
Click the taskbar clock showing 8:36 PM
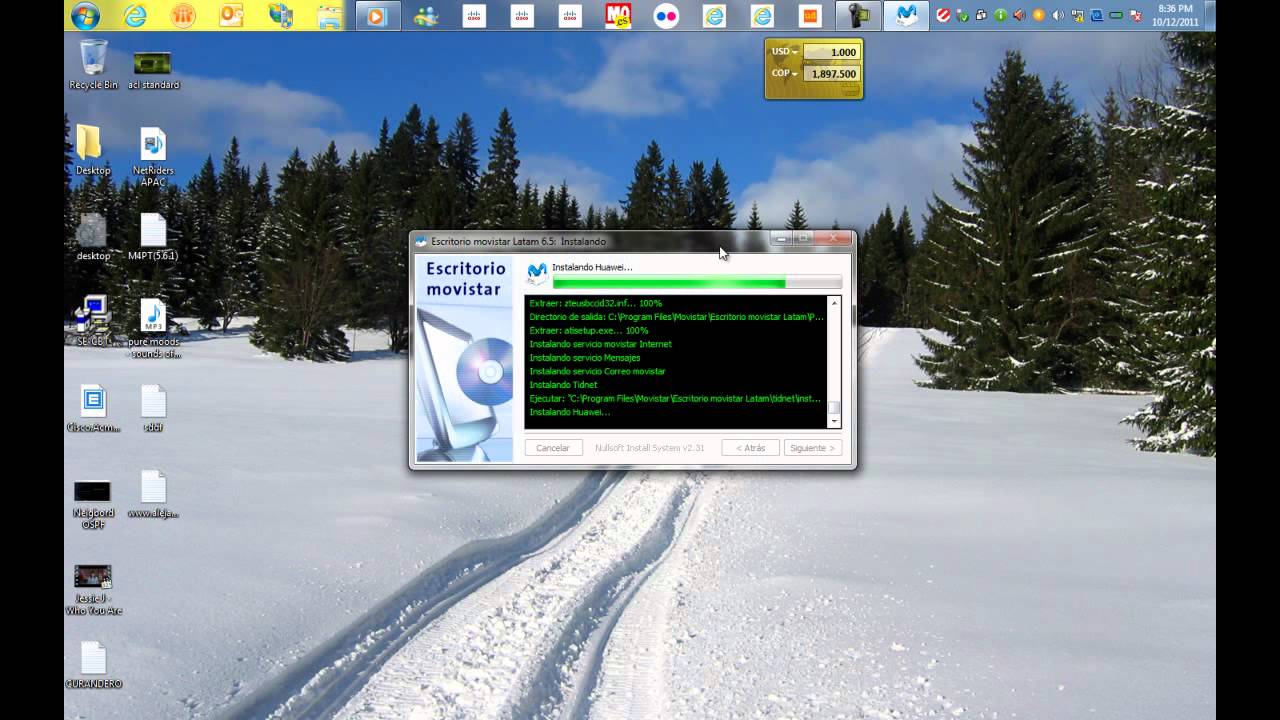pyautogui.click(x=1175, y=15)
